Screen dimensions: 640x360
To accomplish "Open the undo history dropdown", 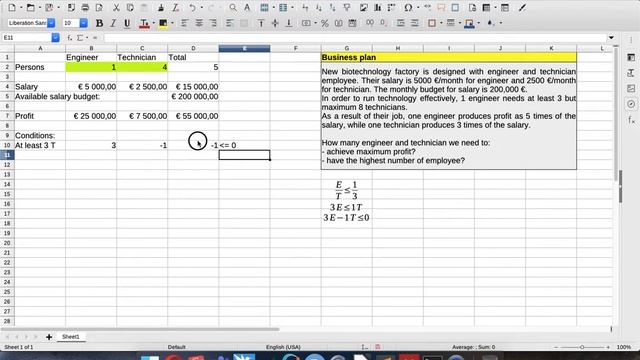I will pyautogui.click(x=201, y=7).
